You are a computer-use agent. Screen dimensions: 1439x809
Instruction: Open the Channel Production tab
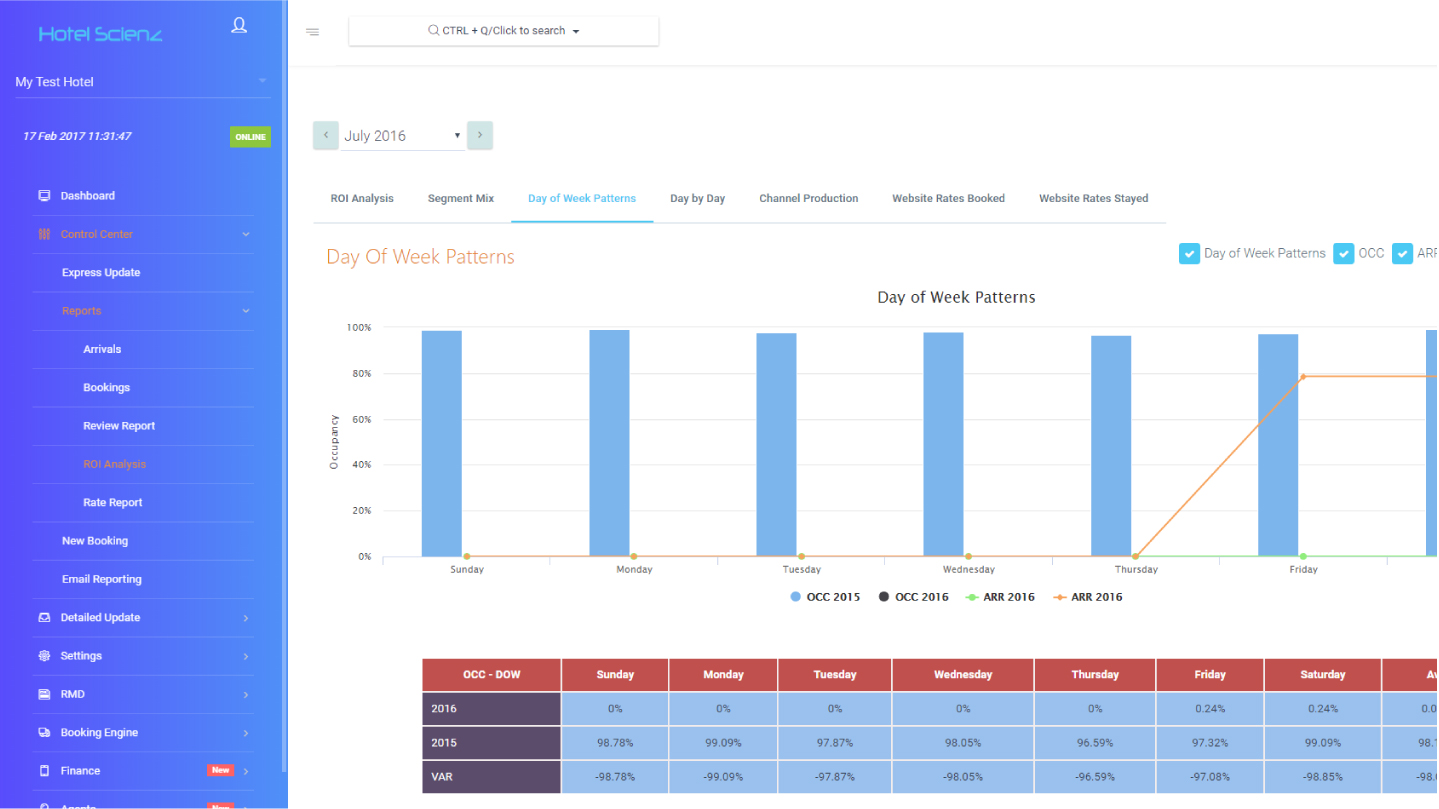[808, 199]
